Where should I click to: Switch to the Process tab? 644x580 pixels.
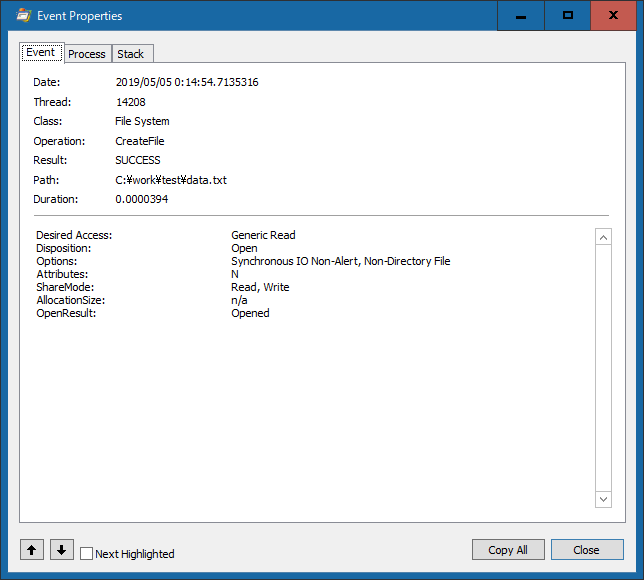tap(87, 54)
